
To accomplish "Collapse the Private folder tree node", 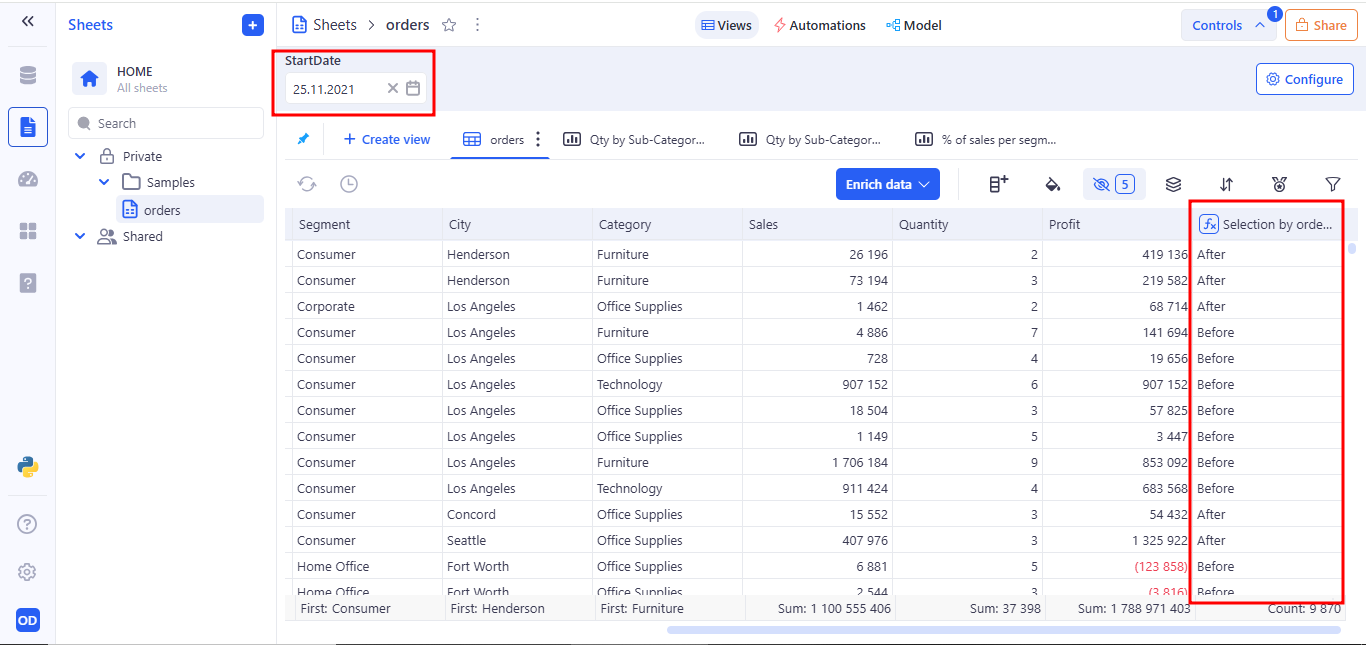I will point(81,156).
